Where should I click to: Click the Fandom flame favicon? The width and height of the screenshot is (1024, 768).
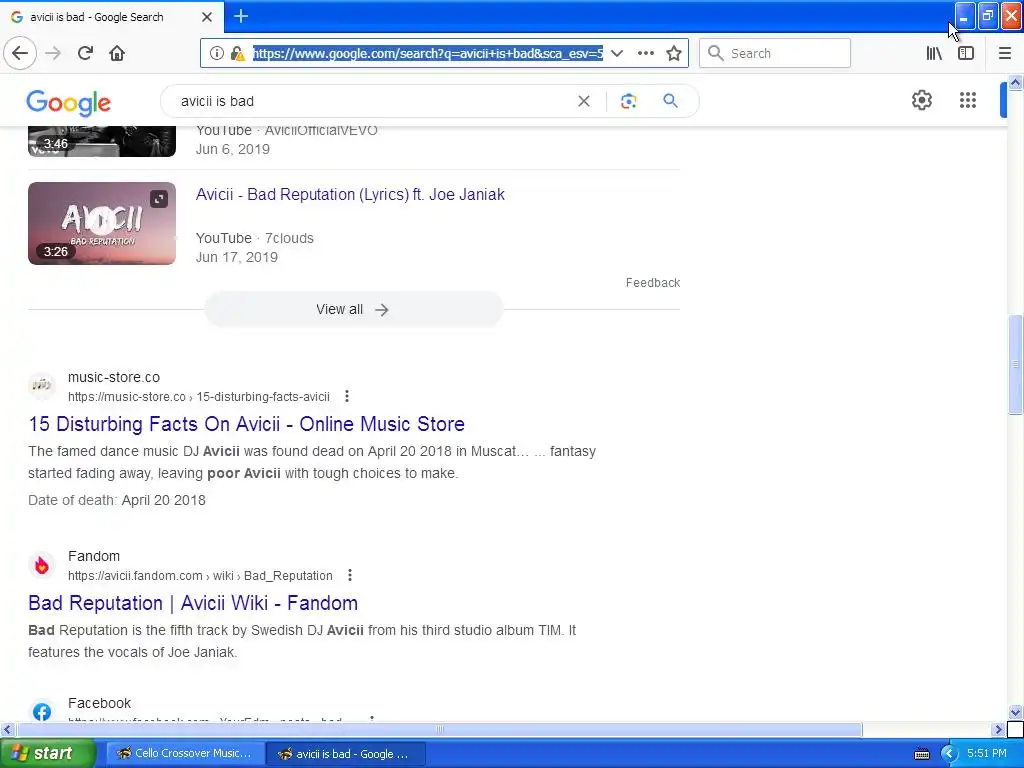coord(42,565)
